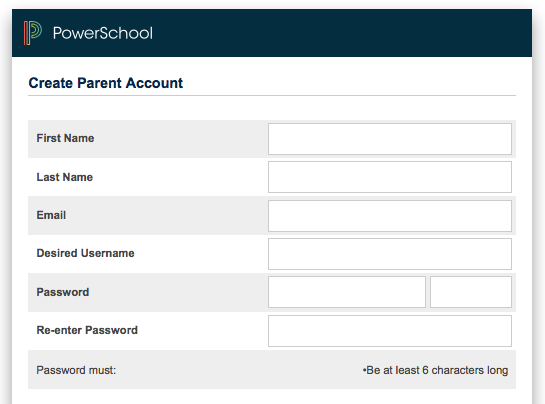Click the Email label text
The height and width of the screenshot is (404, 545).
[51, 215]
